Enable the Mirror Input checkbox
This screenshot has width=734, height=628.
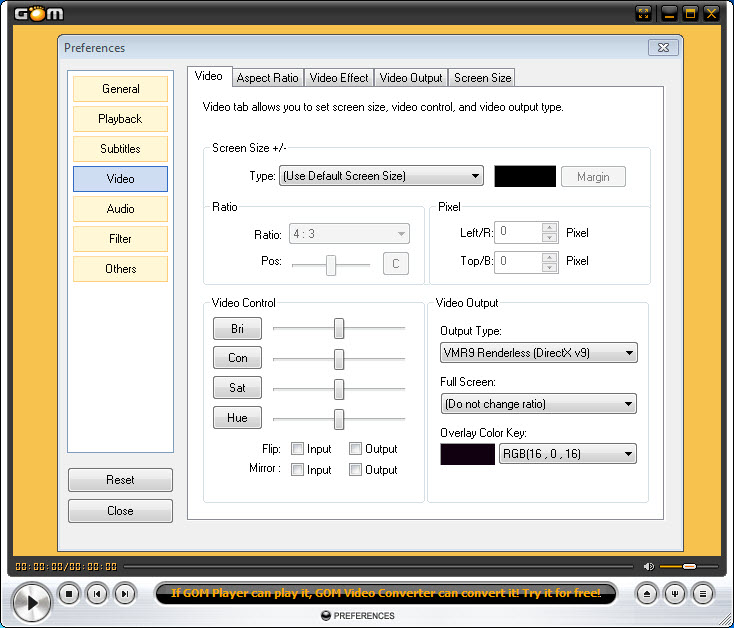297,469
